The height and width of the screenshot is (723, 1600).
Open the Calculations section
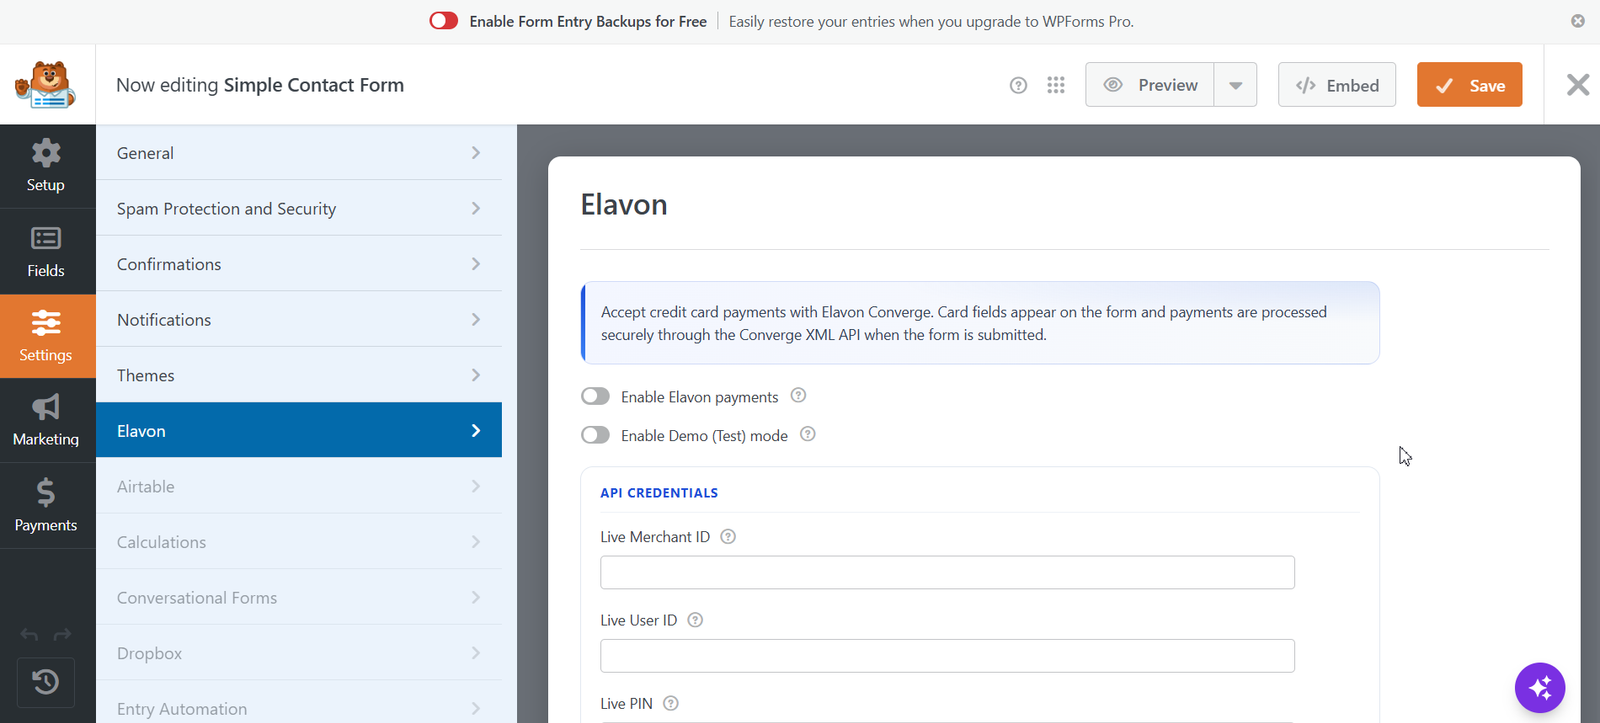pos(299,542)
